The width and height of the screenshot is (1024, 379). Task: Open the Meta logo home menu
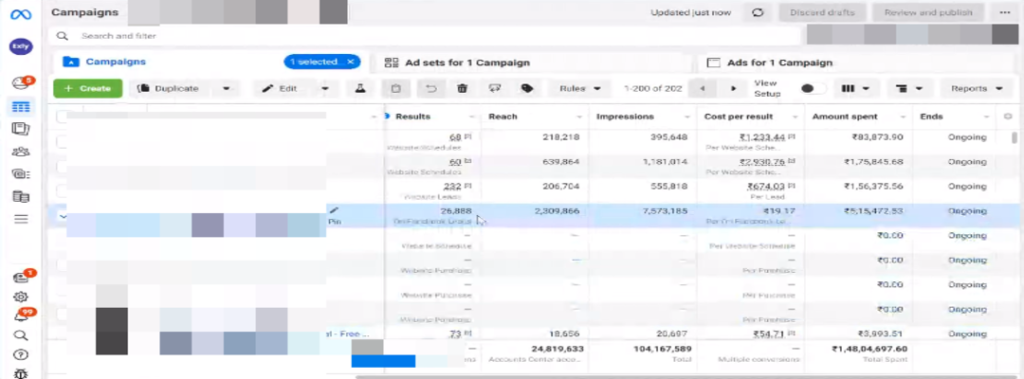pyautogui.click(x=21, y=15)
